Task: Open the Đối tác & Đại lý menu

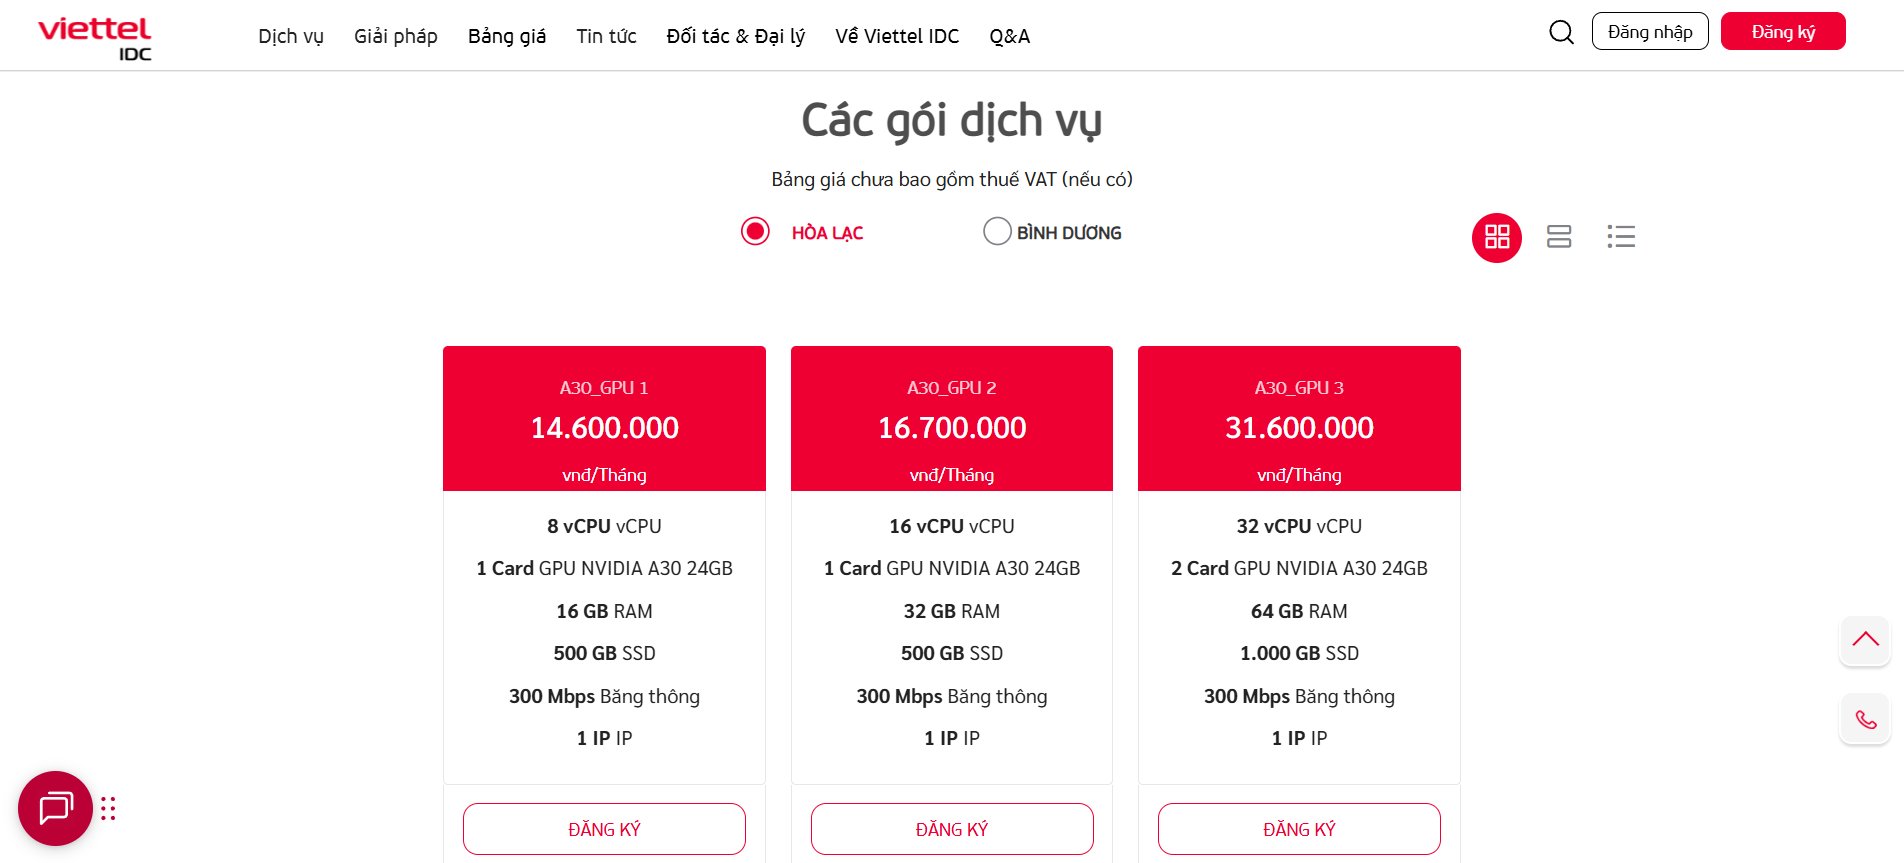Action: coord(735,36)
